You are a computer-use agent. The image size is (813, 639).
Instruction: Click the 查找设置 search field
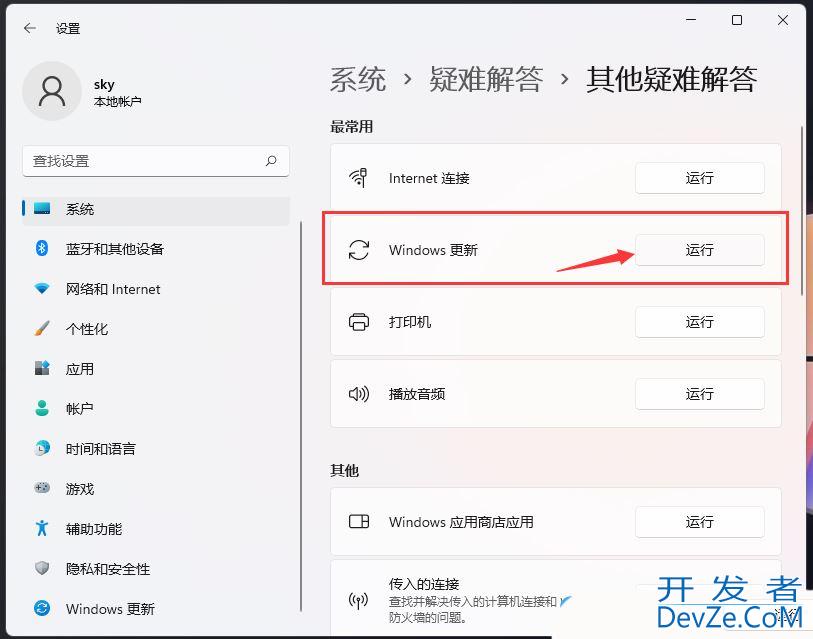pos(156,161)
